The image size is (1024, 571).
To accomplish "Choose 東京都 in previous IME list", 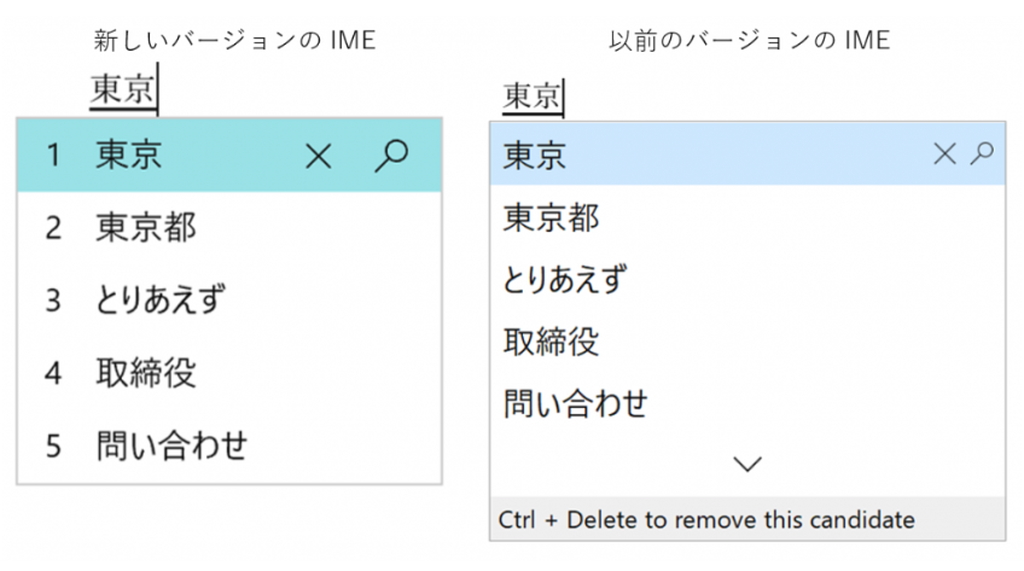I will (748, 217).
